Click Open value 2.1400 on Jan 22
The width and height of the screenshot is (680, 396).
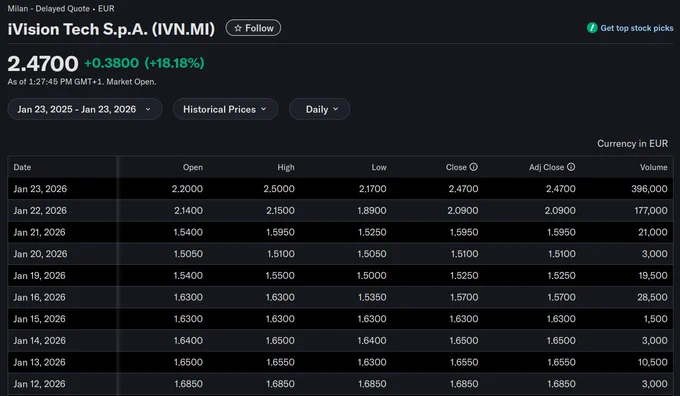tap(188, 210)
